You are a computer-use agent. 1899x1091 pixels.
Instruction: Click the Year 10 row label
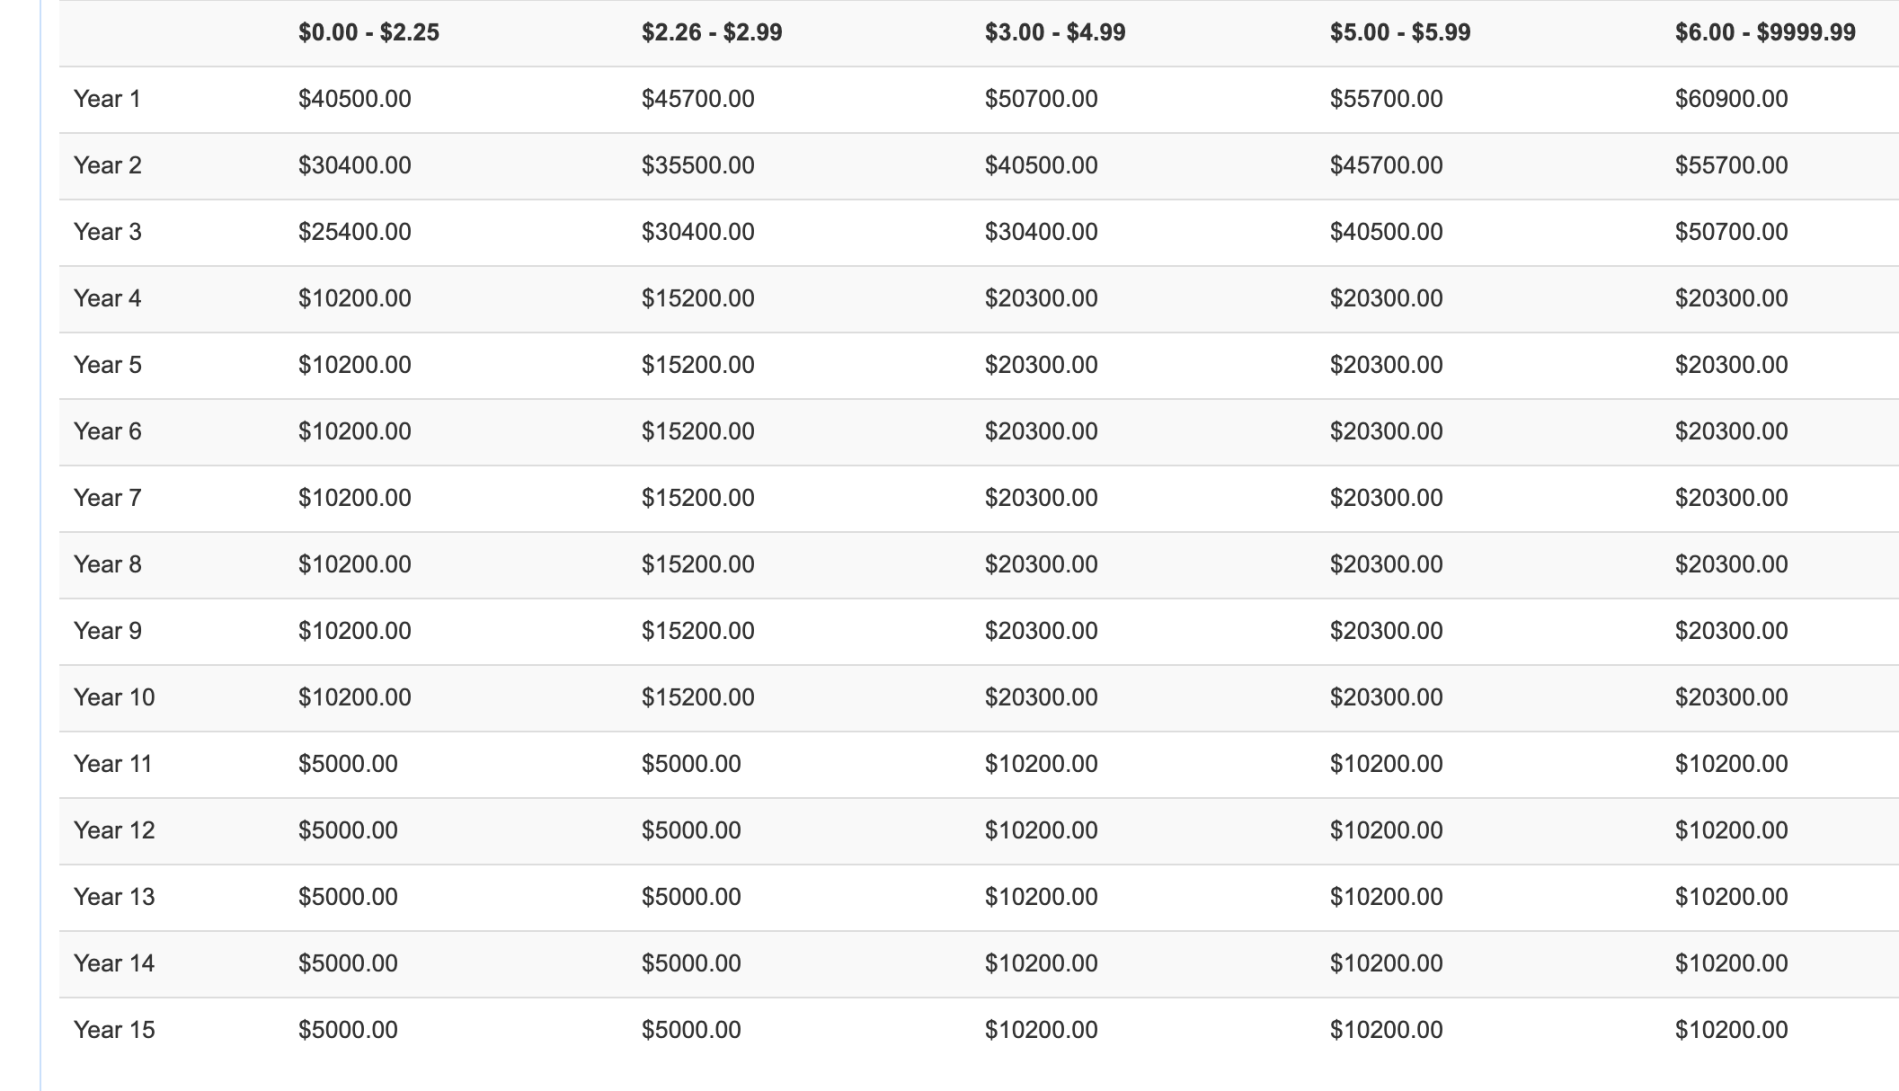(x=114, y=697)
